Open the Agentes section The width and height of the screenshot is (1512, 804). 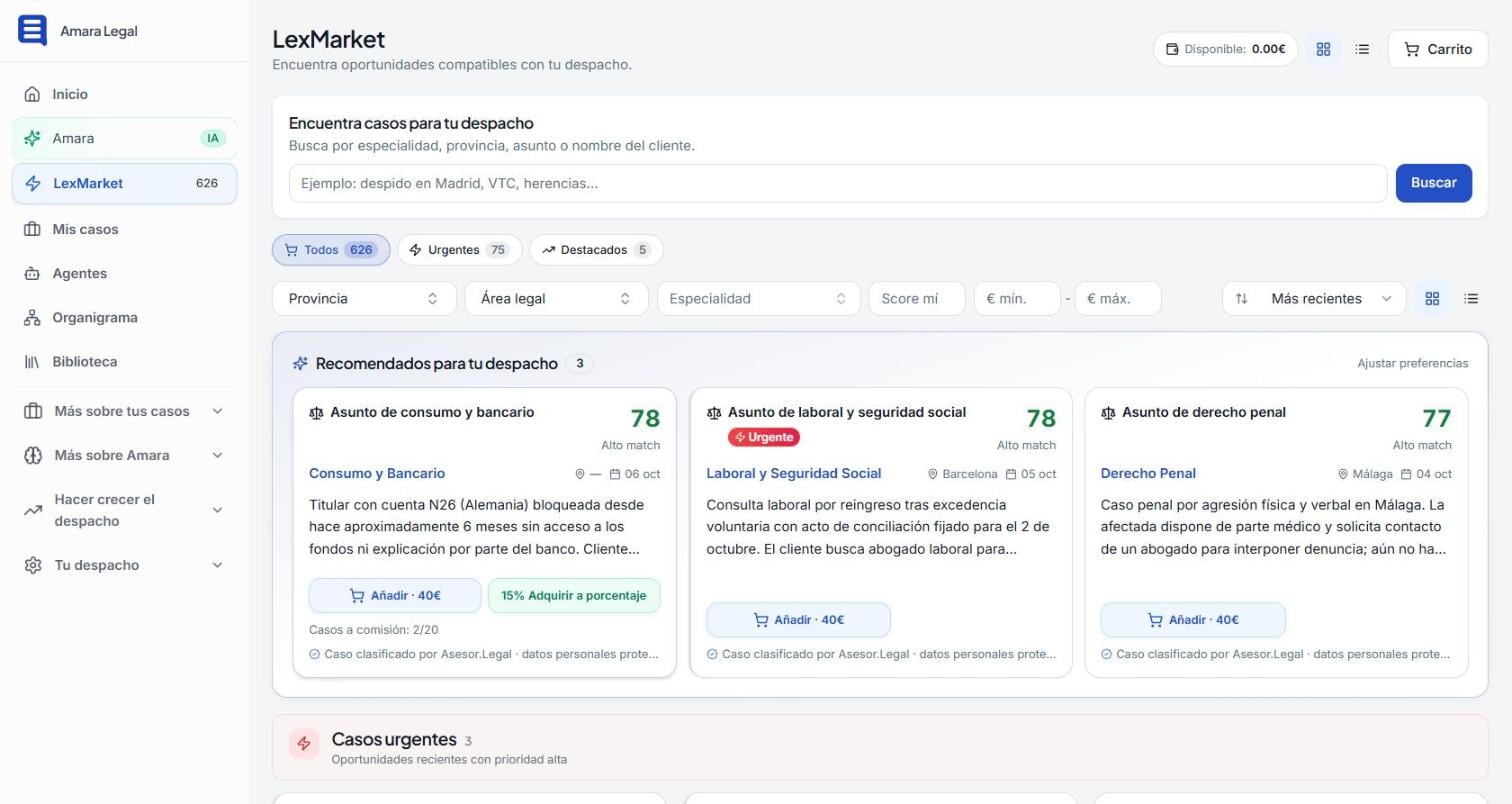click(x=124, y=273)
